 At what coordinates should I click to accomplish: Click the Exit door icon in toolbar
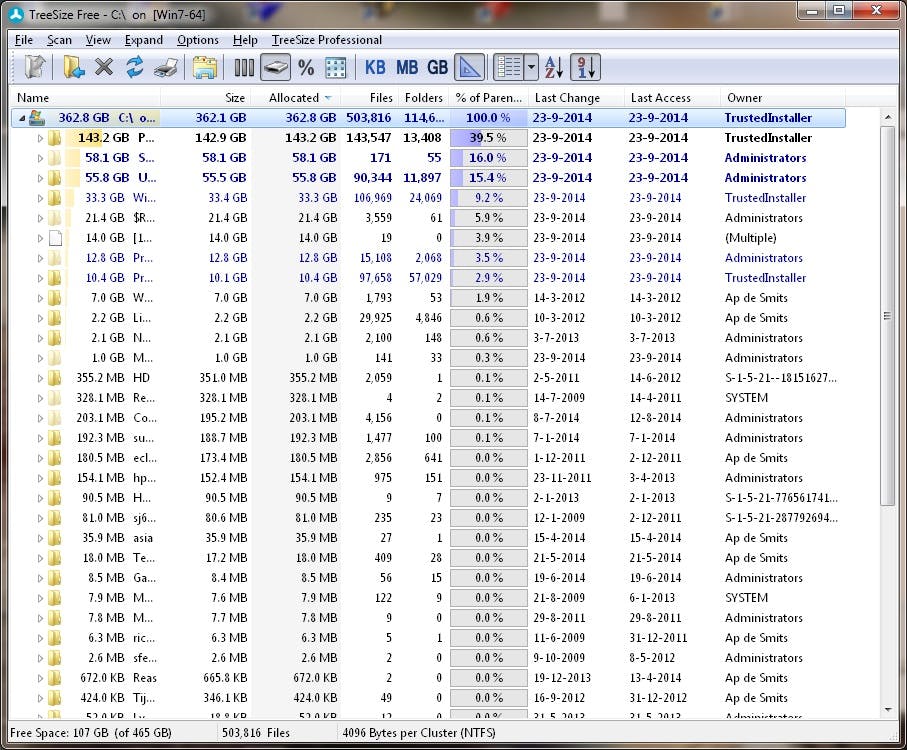click(x=35, y=67)
